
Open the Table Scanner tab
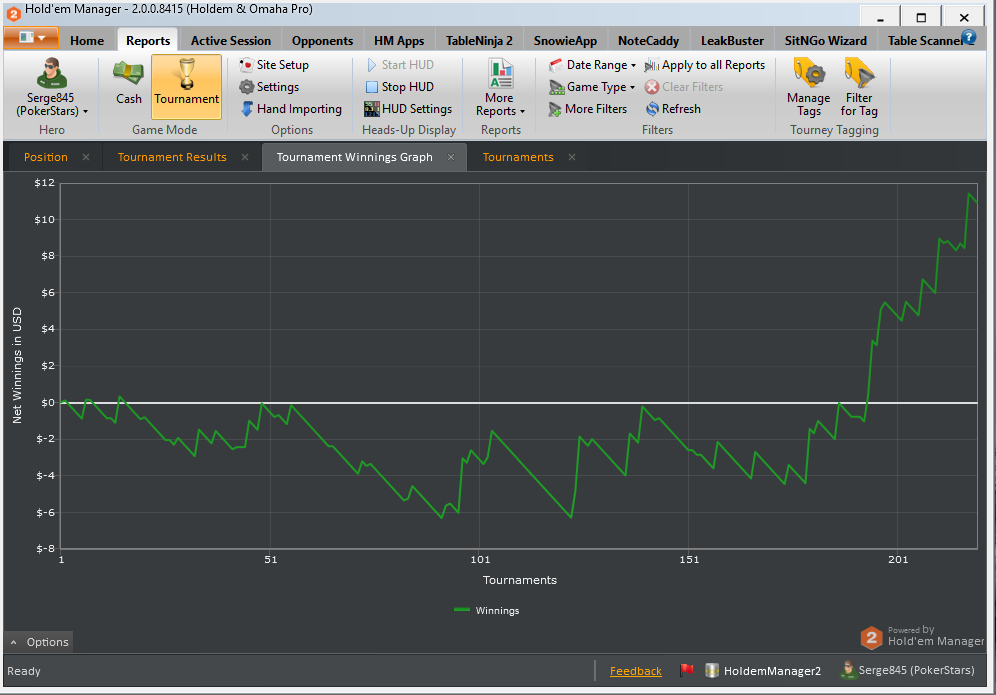pyautogui.click(x=923, y=41)
